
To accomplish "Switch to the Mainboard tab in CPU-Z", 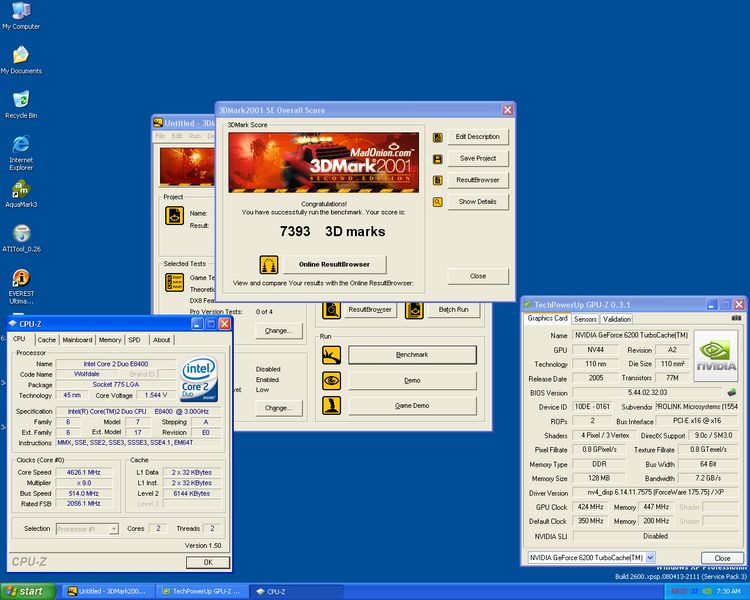I will (x=77, y=340).
